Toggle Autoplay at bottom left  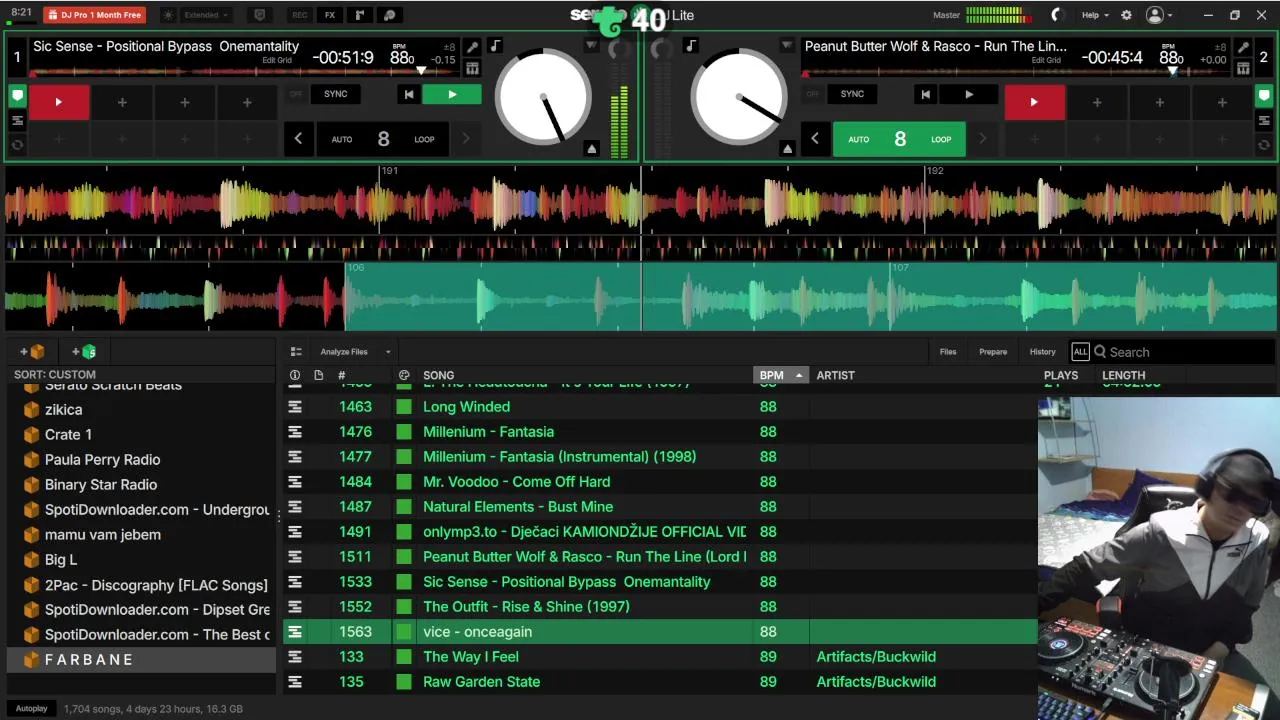[31, 709]
